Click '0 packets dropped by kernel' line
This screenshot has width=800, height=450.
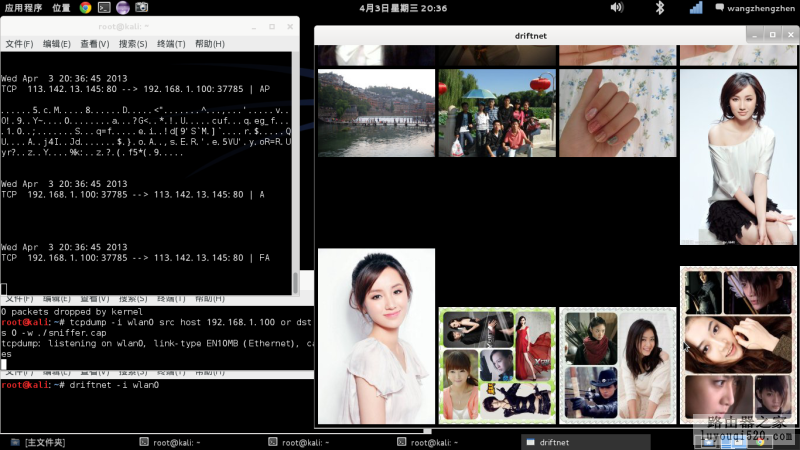[x=72, y=312]
